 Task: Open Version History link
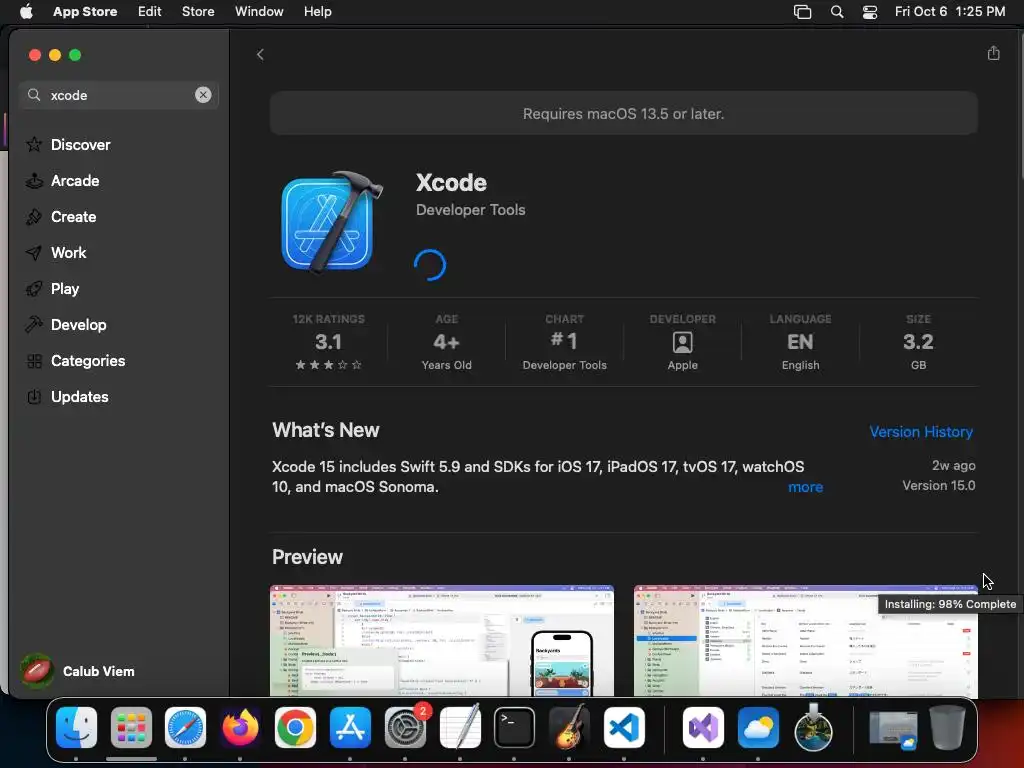pyautogui.click(x=921, y=432)
